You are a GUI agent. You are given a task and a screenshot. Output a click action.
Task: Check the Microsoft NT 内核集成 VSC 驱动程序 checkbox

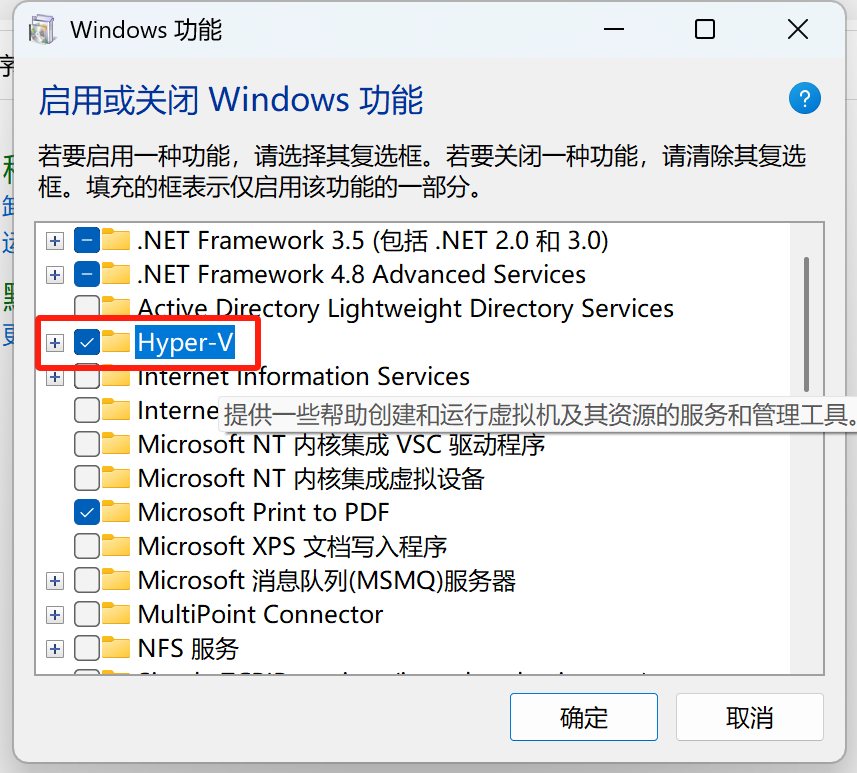click(87, 444)
